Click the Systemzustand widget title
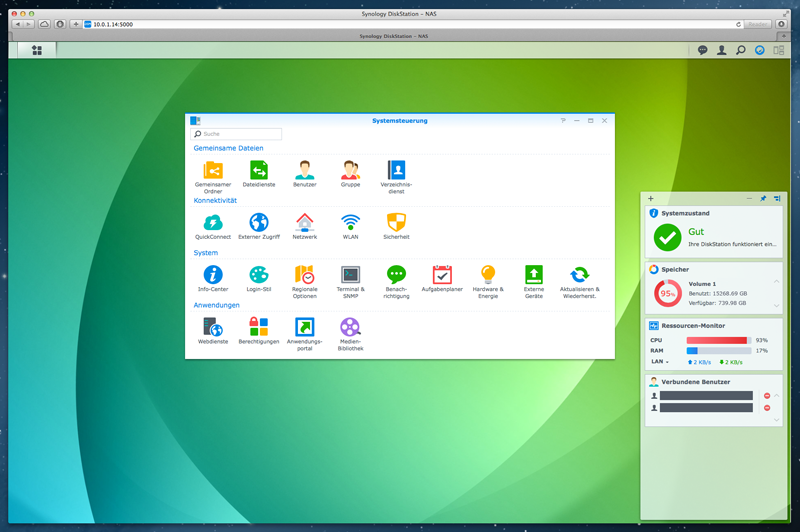 [685, 213]
